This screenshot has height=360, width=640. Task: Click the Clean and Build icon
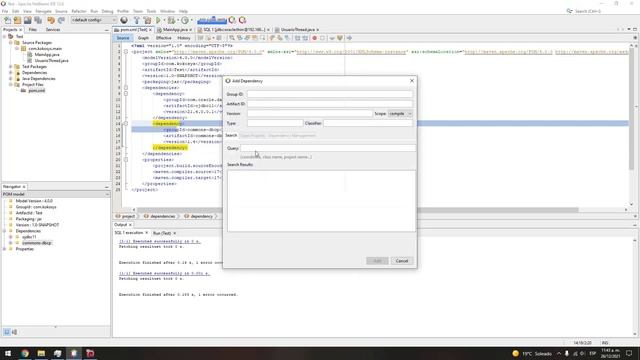coord(147,20)
